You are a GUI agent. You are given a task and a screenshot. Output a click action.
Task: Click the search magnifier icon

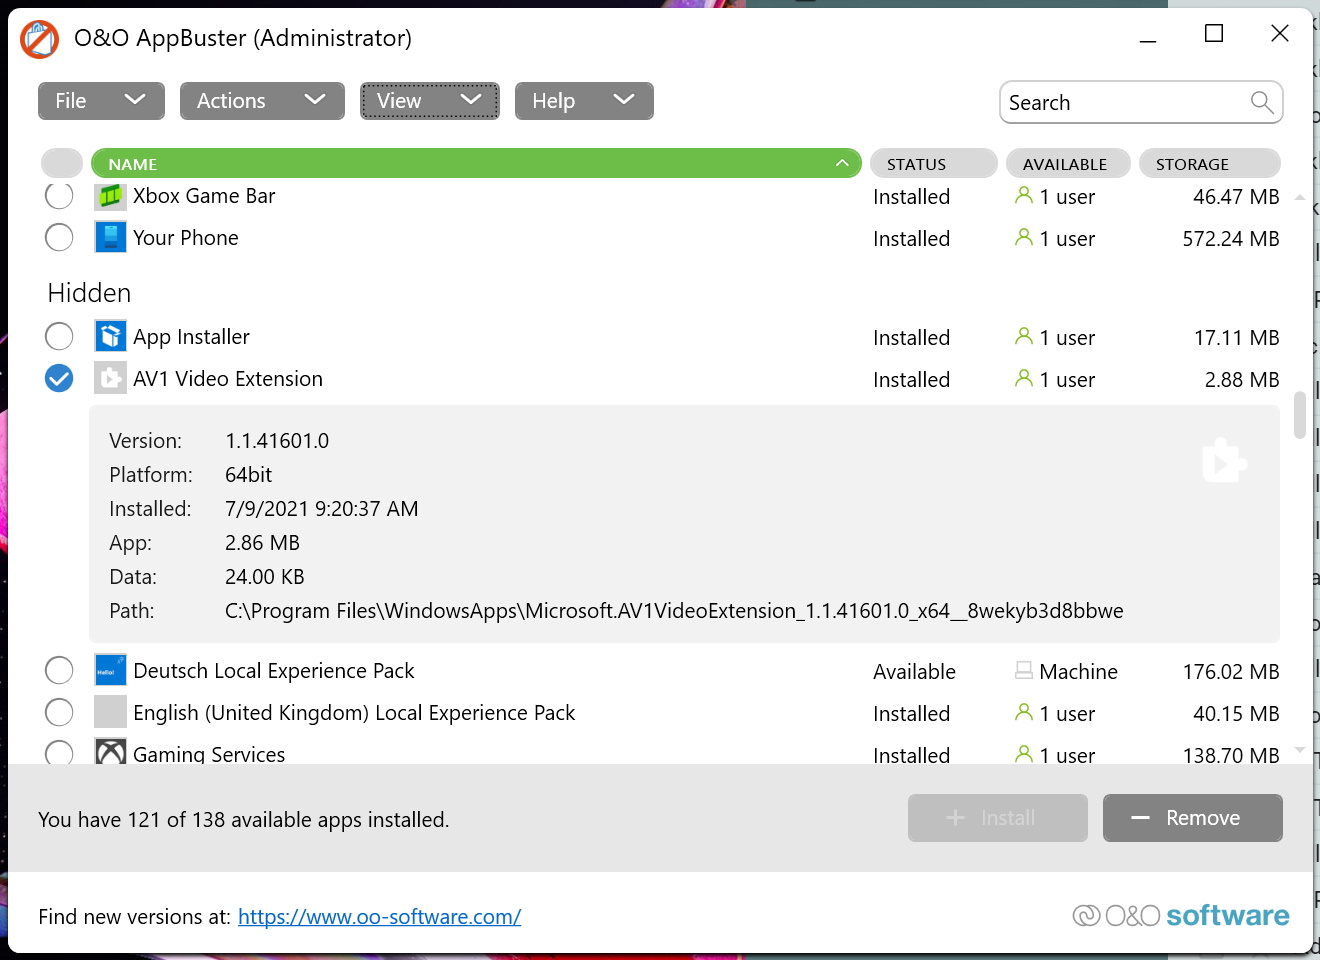click(x=1262, y=102)
